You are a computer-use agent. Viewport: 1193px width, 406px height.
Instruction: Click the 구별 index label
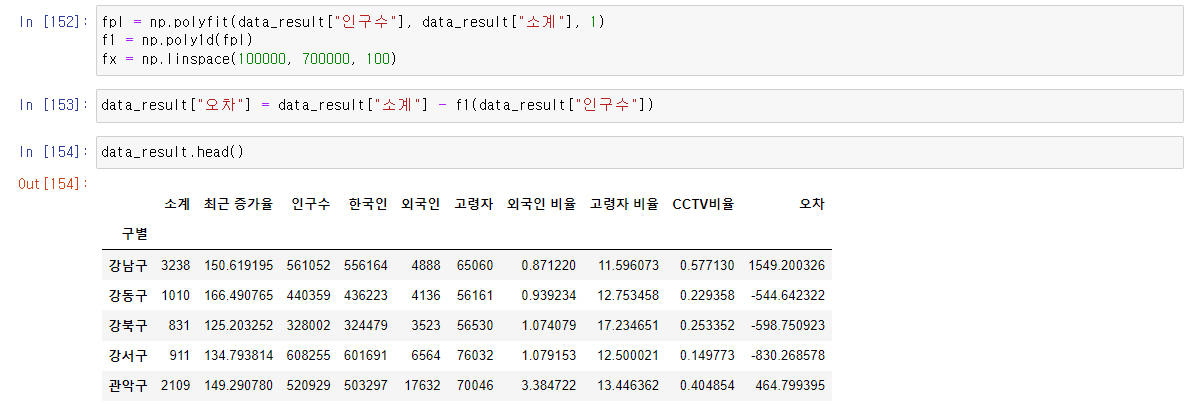135,234
